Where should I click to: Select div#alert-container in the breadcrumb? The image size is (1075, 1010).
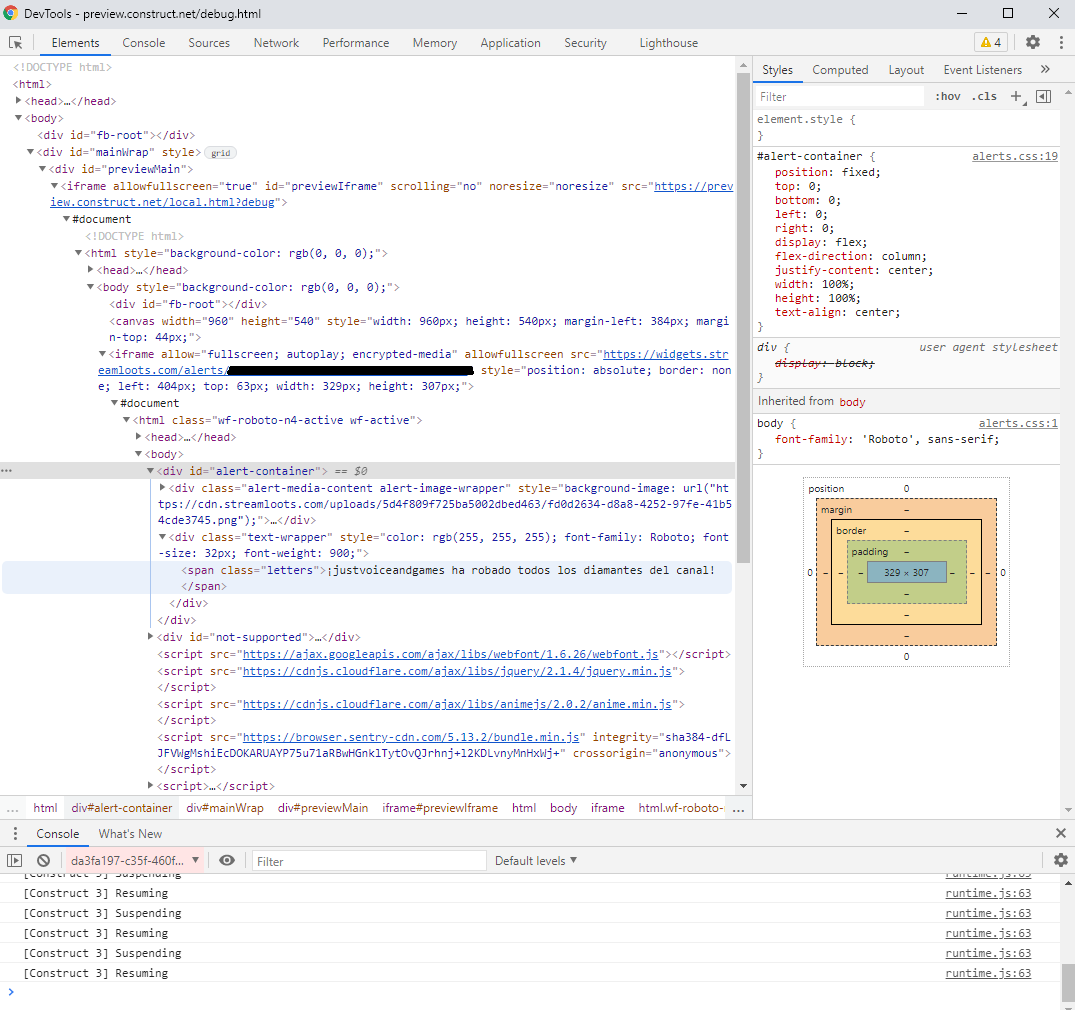(x=121, y=808)
